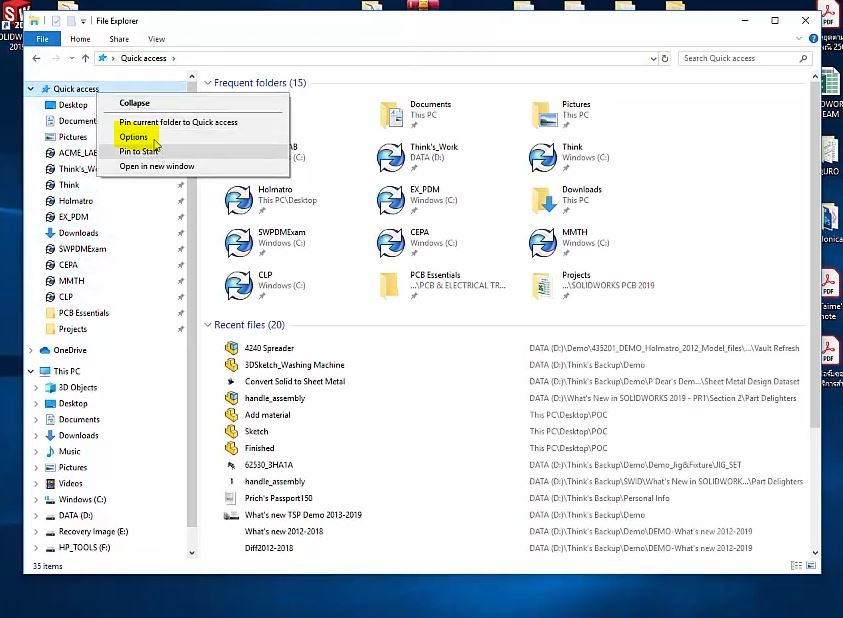
Task: Choose Pin to Start in context menu
Action: (194, 151)
